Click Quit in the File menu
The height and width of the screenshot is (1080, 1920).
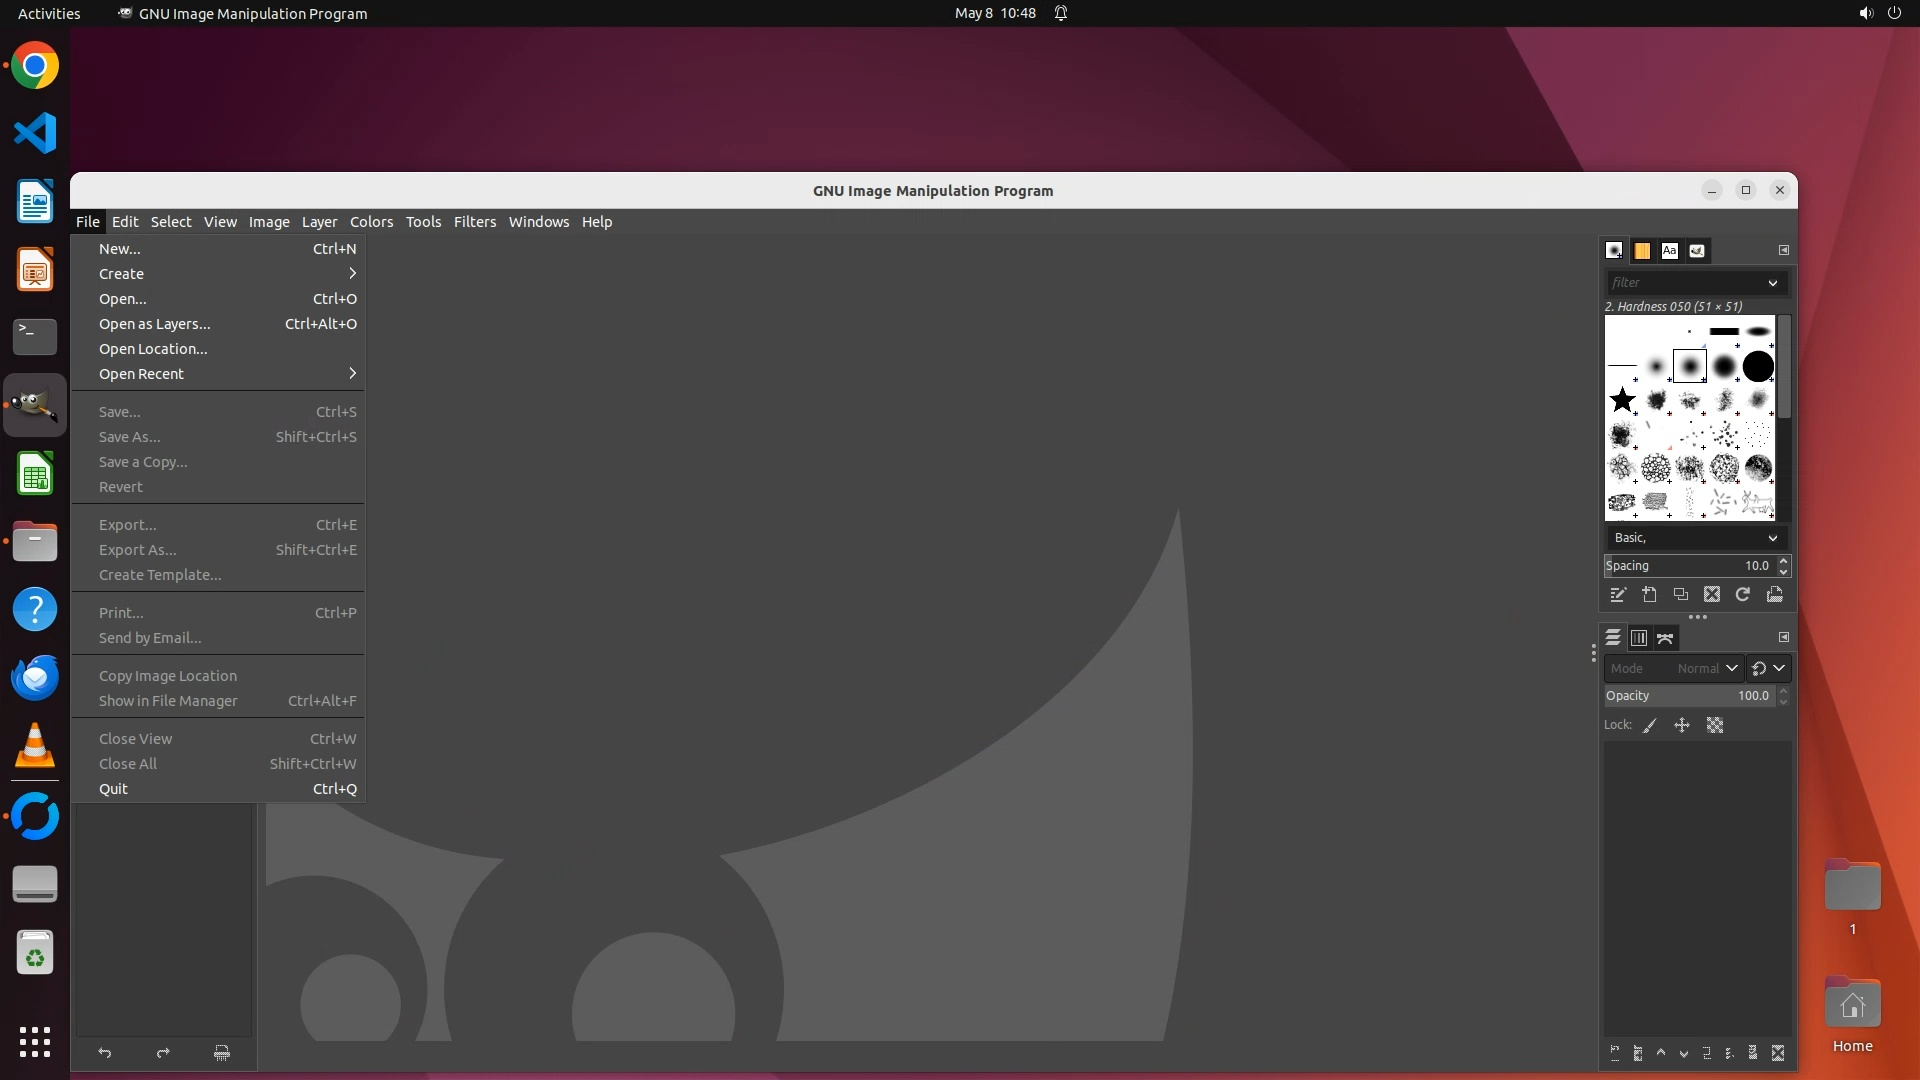pyautogui.click(x=113, y=789)
